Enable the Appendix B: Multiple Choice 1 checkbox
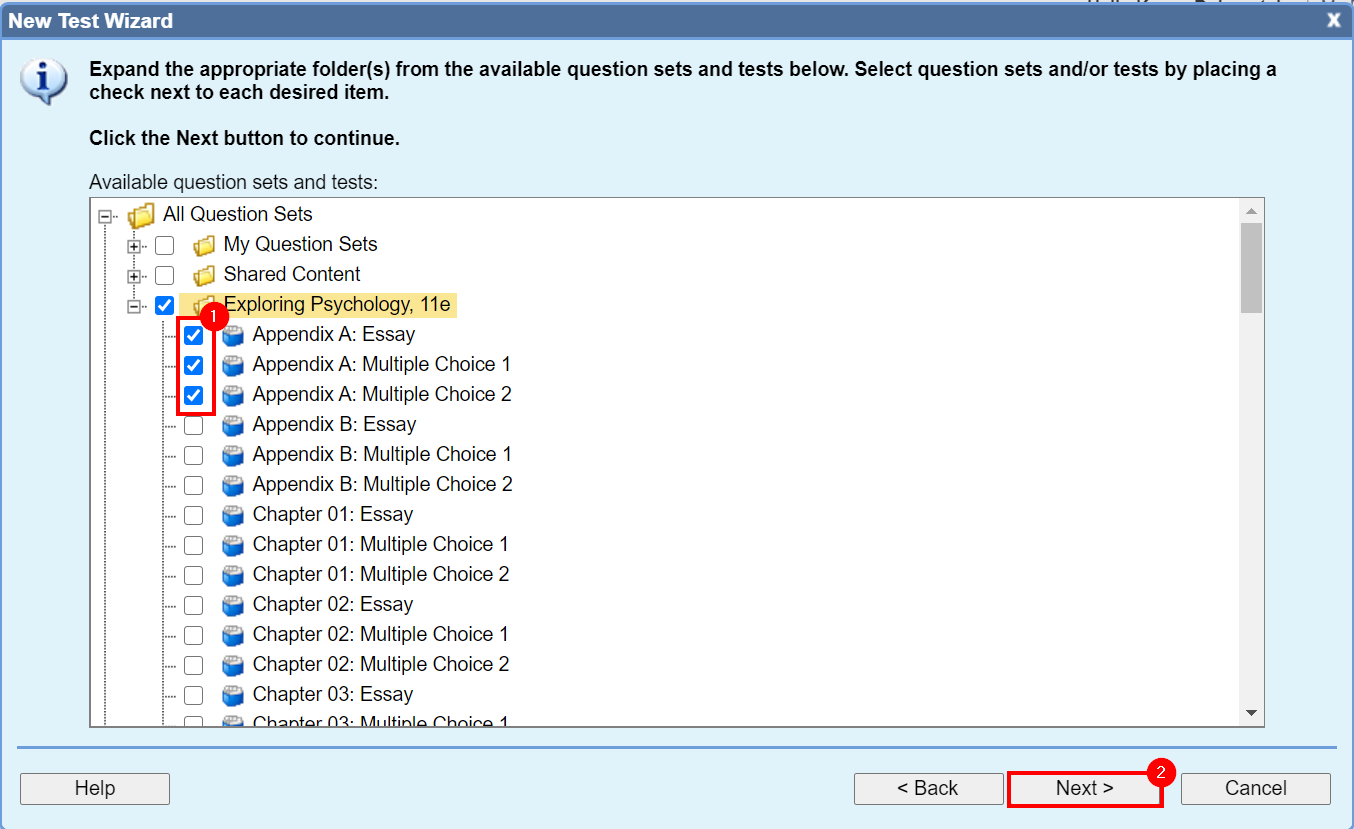Image resolution: width=1354 pixels, height=829 pixels. tap(192, 455)
